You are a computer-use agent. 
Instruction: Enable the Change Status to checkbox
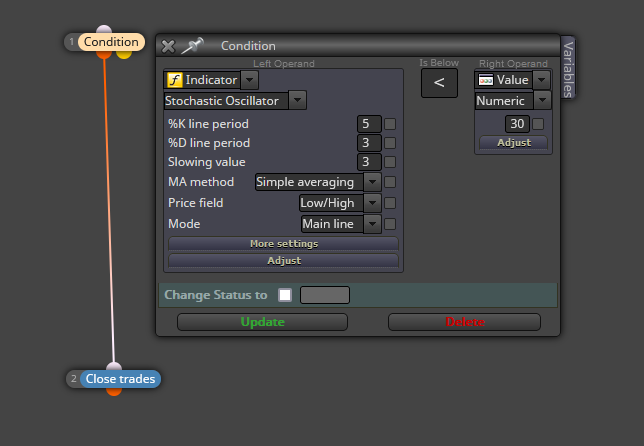click(x=285, y=295)
